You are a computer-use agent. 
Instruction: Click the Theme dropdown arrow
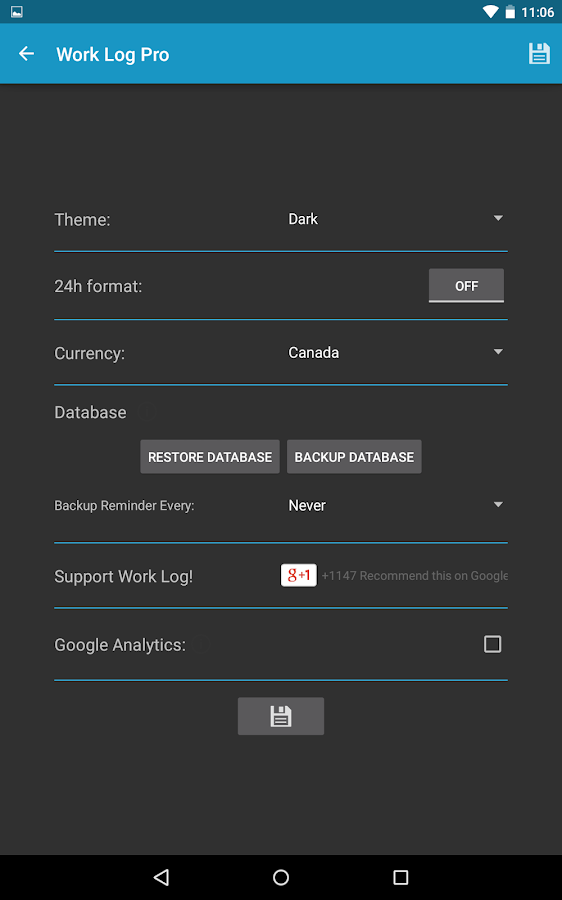pos(498,218)
